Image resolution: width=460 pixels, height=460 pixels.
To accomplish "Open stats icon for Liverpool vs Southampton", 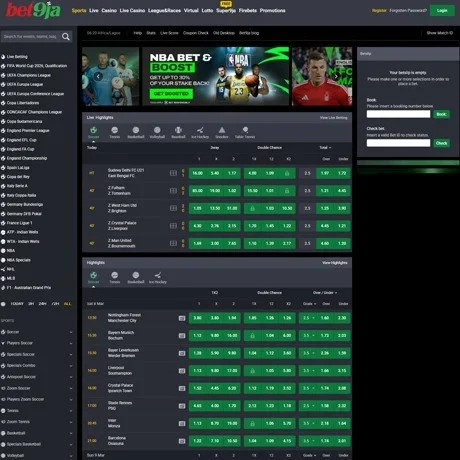I will coord(182,371).
